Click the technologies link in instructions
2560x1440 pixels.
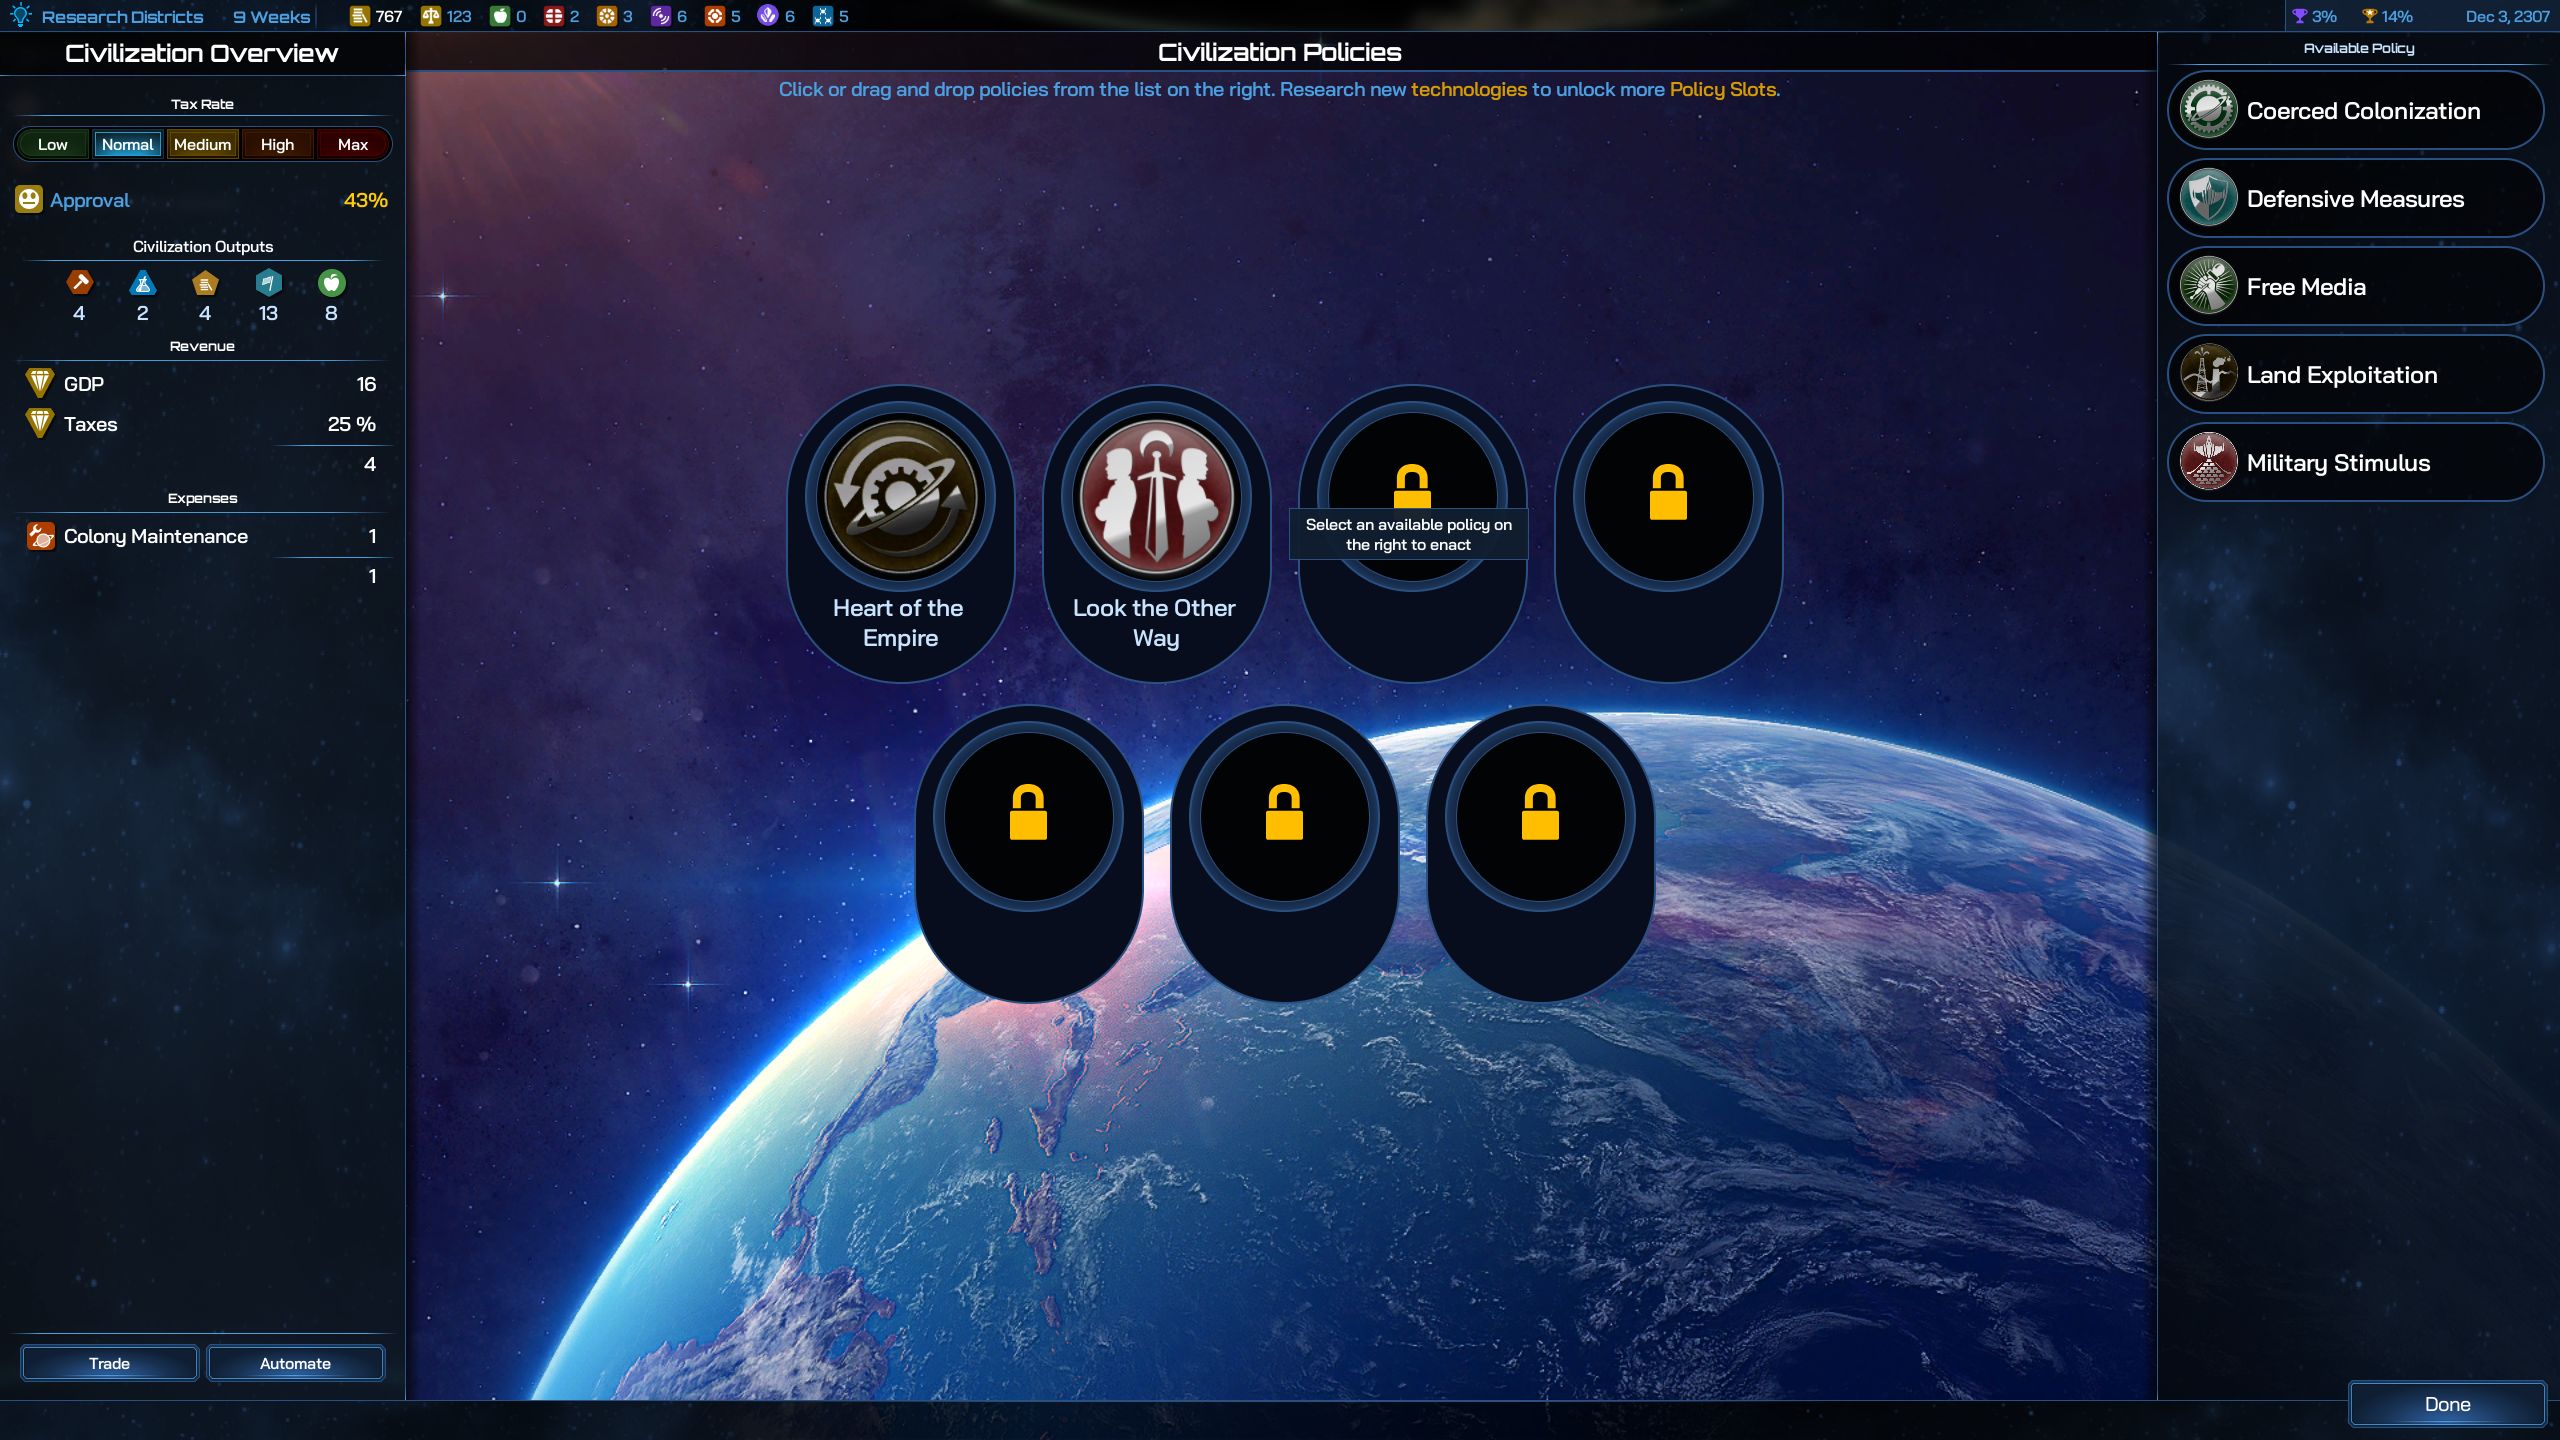[x=1468, y=89]
